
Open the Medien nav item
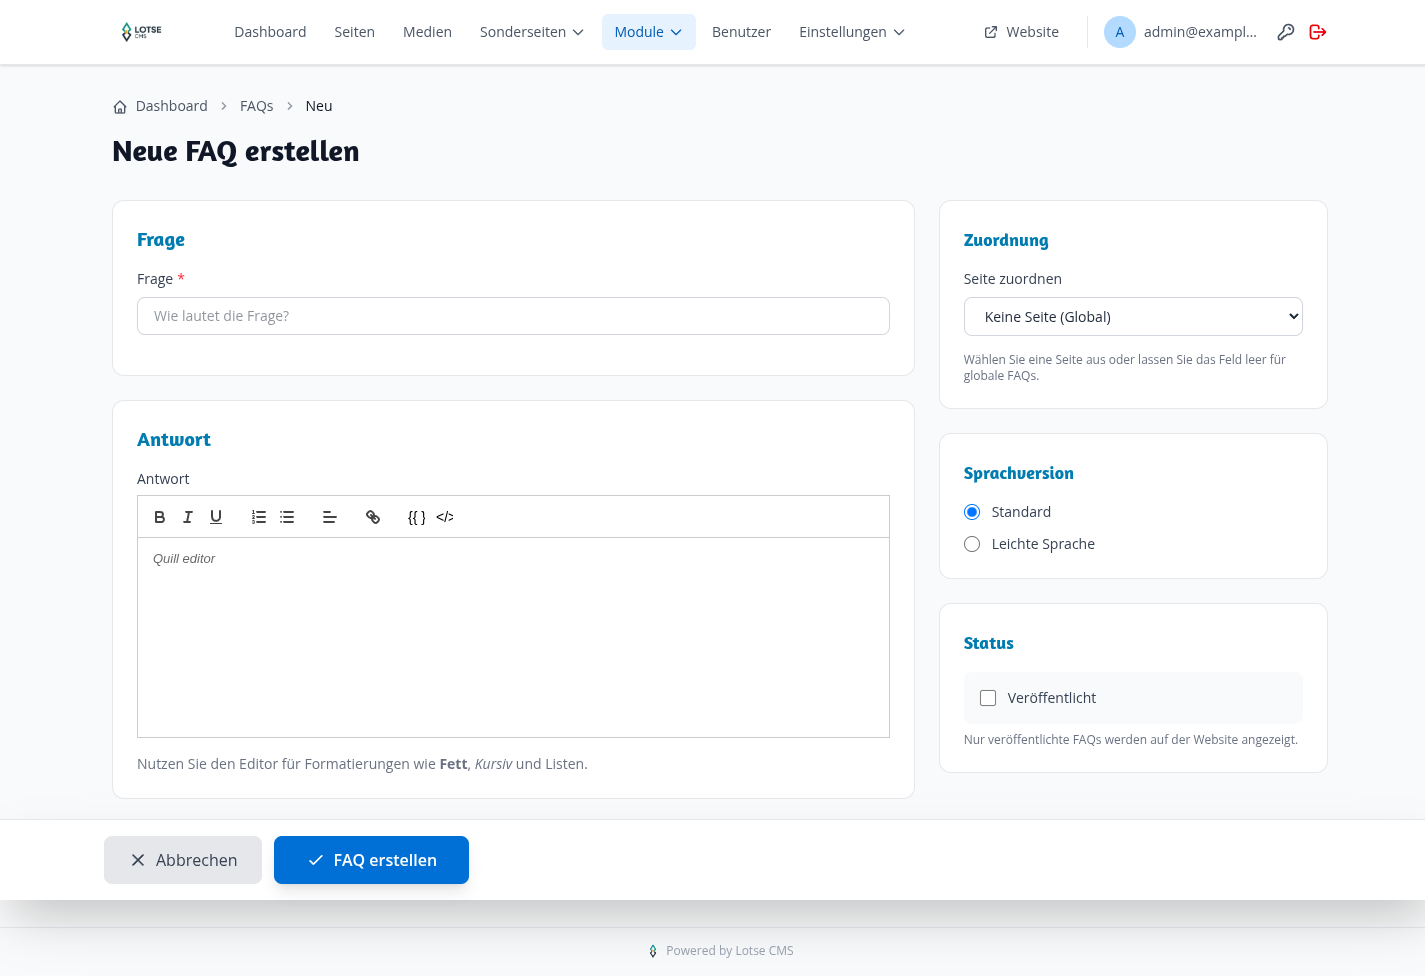(428, 32)
